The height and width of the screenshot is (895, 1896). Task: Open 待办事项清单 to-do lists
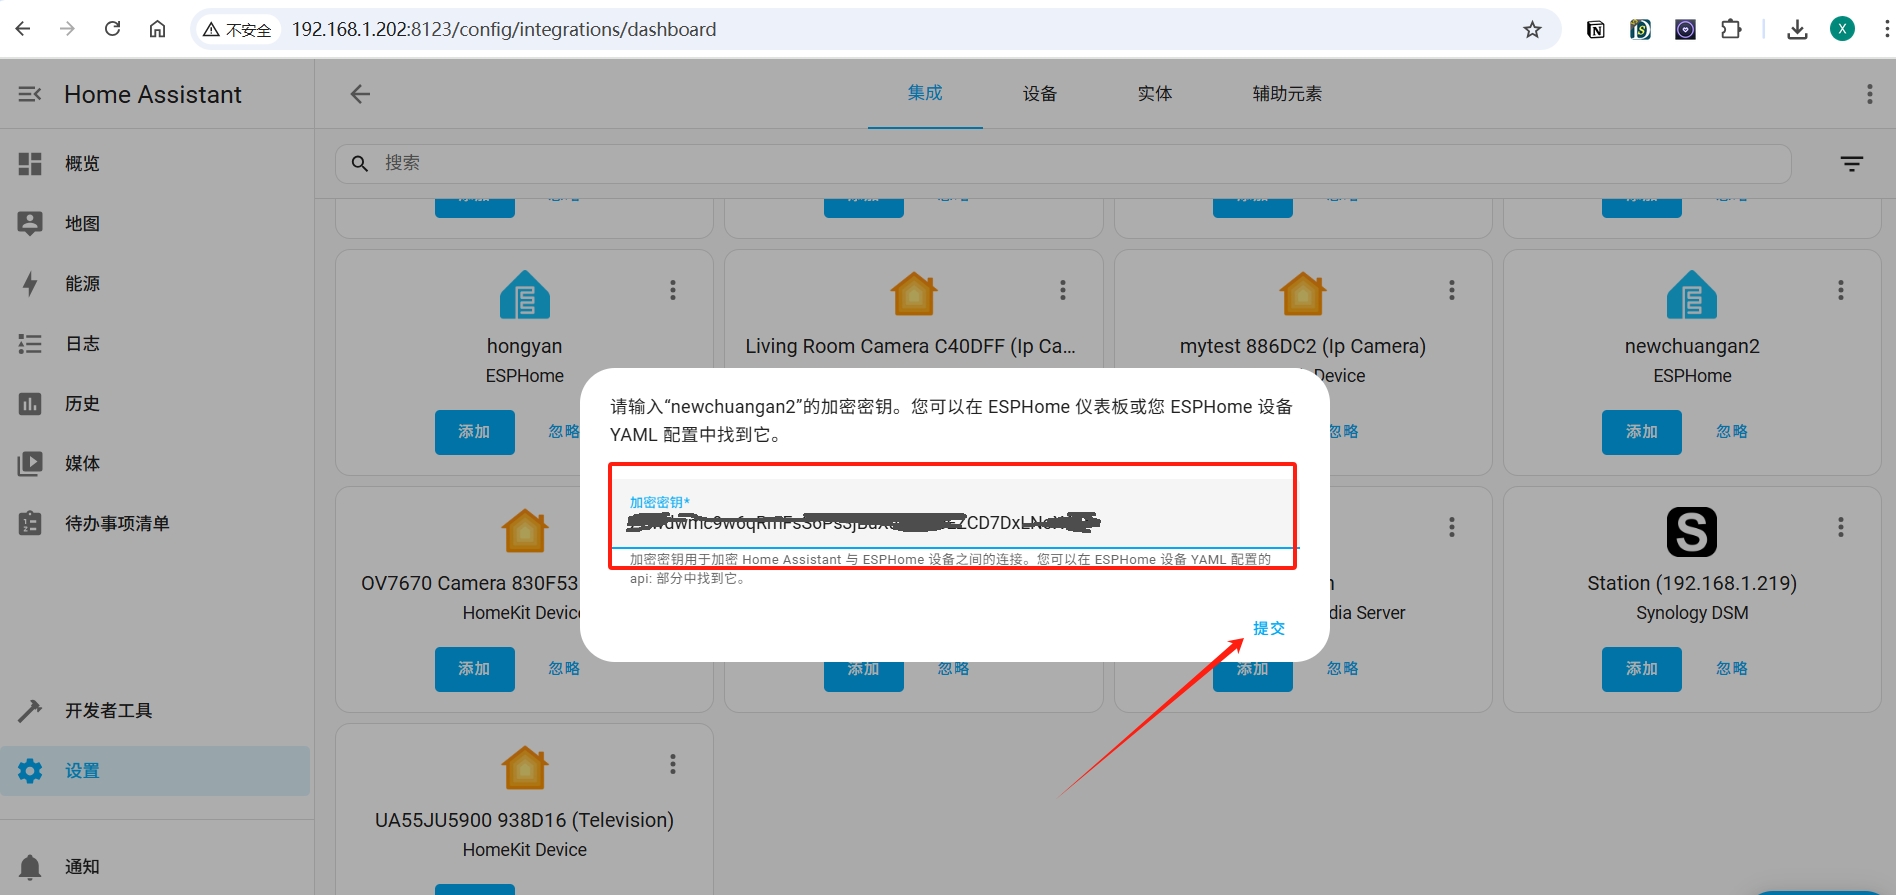tap(155, 523)
